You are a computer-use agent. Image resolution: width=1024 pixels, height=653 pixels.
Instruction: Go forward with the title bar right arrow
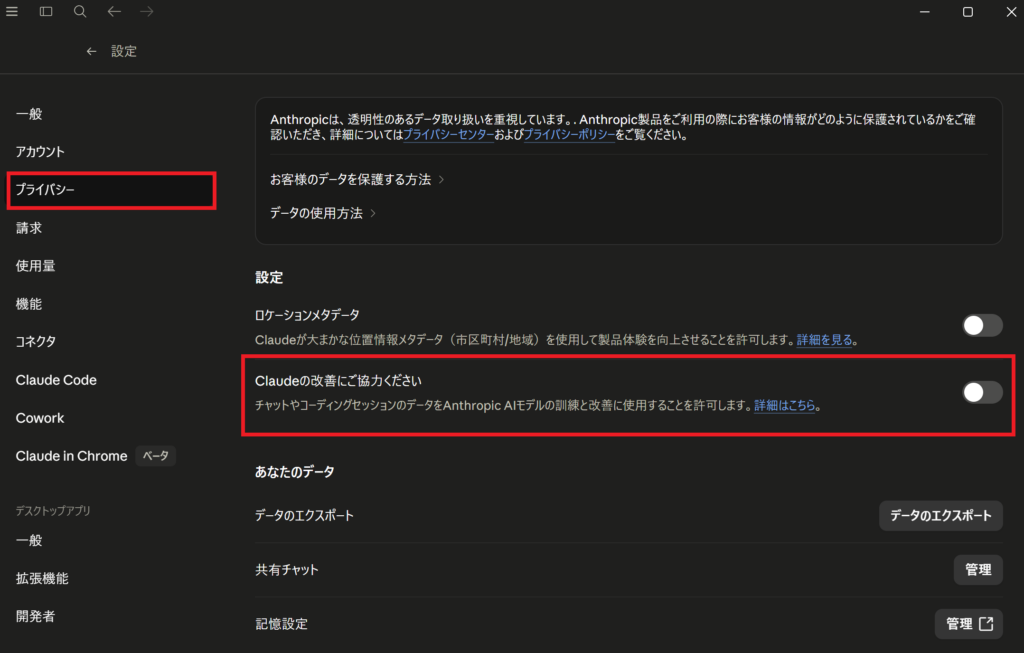[x=147, y=11]
